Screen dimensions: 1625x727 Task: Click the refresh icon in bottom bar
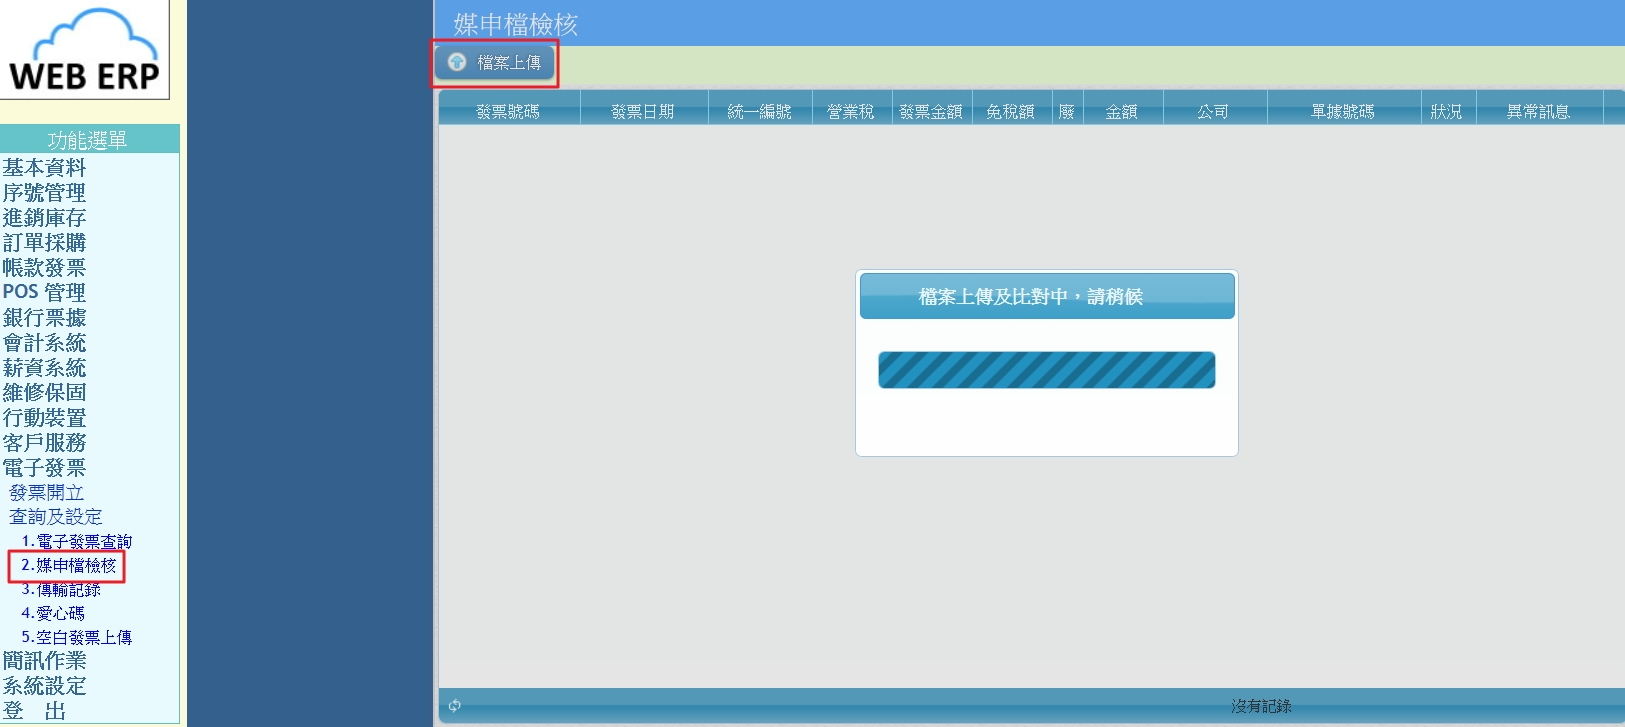[455, 706]
